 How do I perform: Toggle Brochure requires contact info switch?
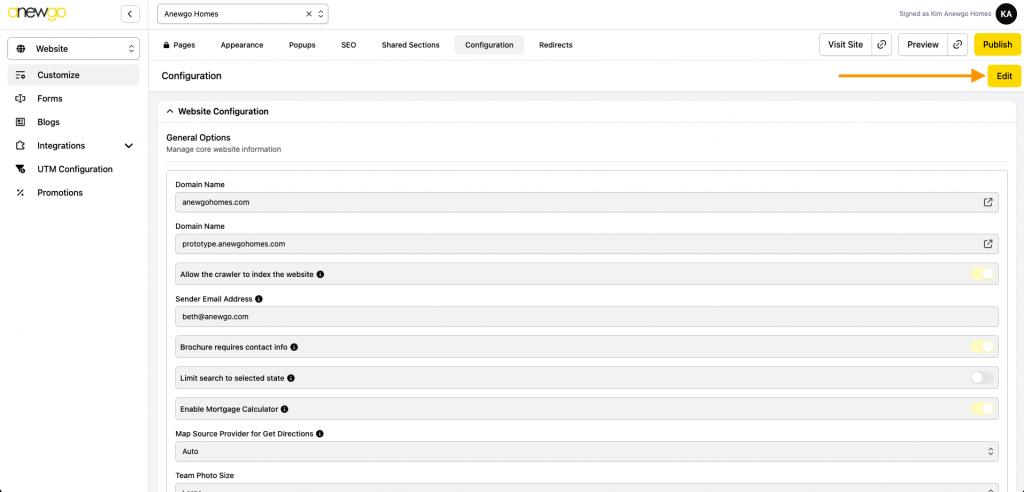coord(982,347)
